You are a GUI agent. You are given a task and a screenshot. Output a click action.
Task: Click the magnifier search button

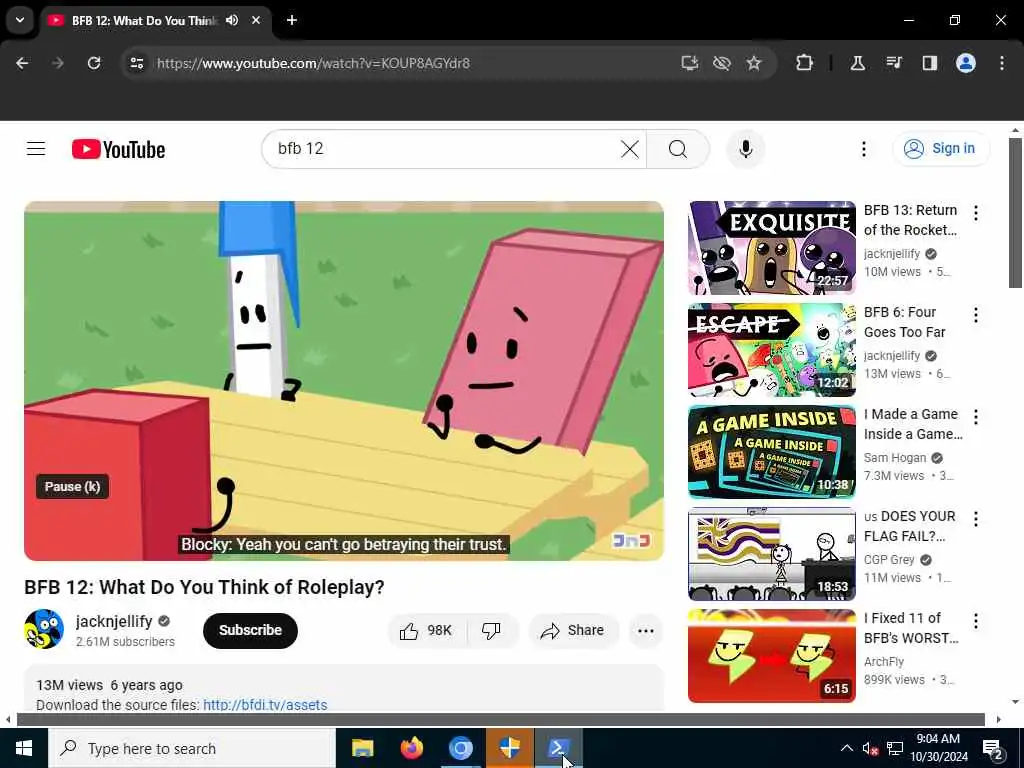(678, 149)
